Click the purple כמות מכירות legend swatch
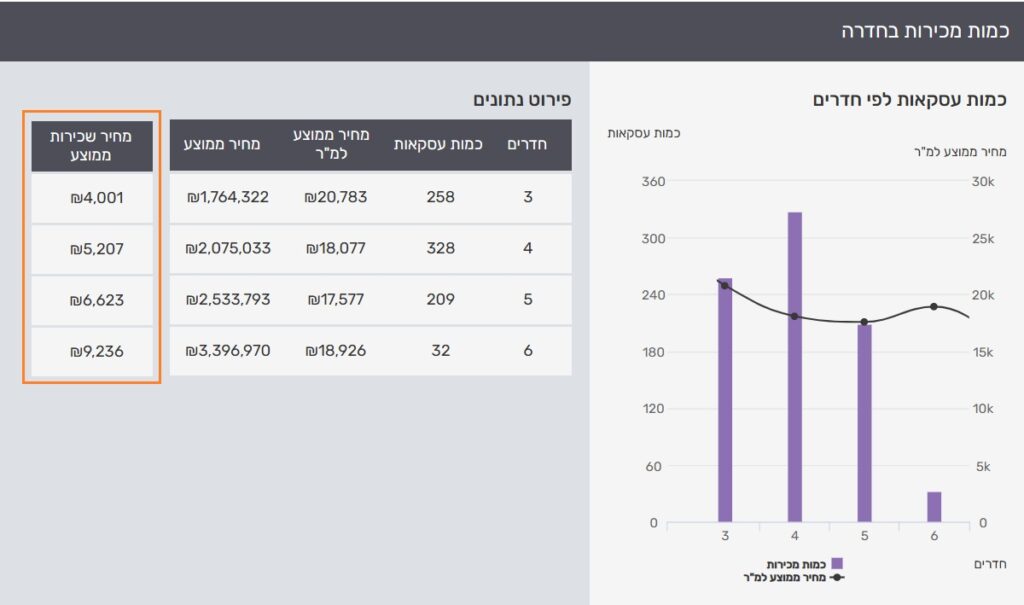The width and height of the screenshot is (1024, 605). click(837, 564)
